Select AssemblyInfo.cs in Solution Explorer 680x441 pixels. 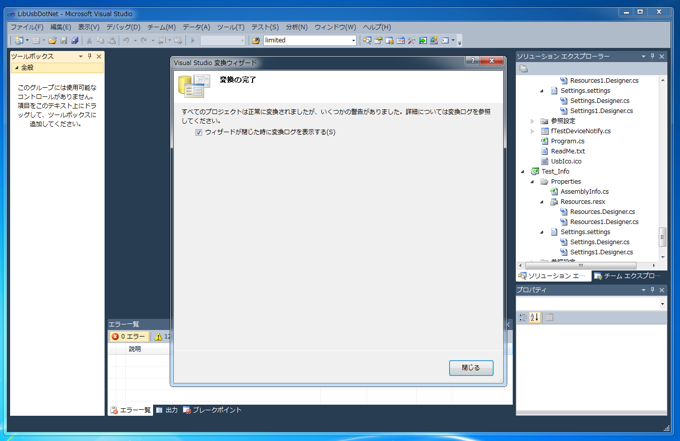tap(584, 192)
